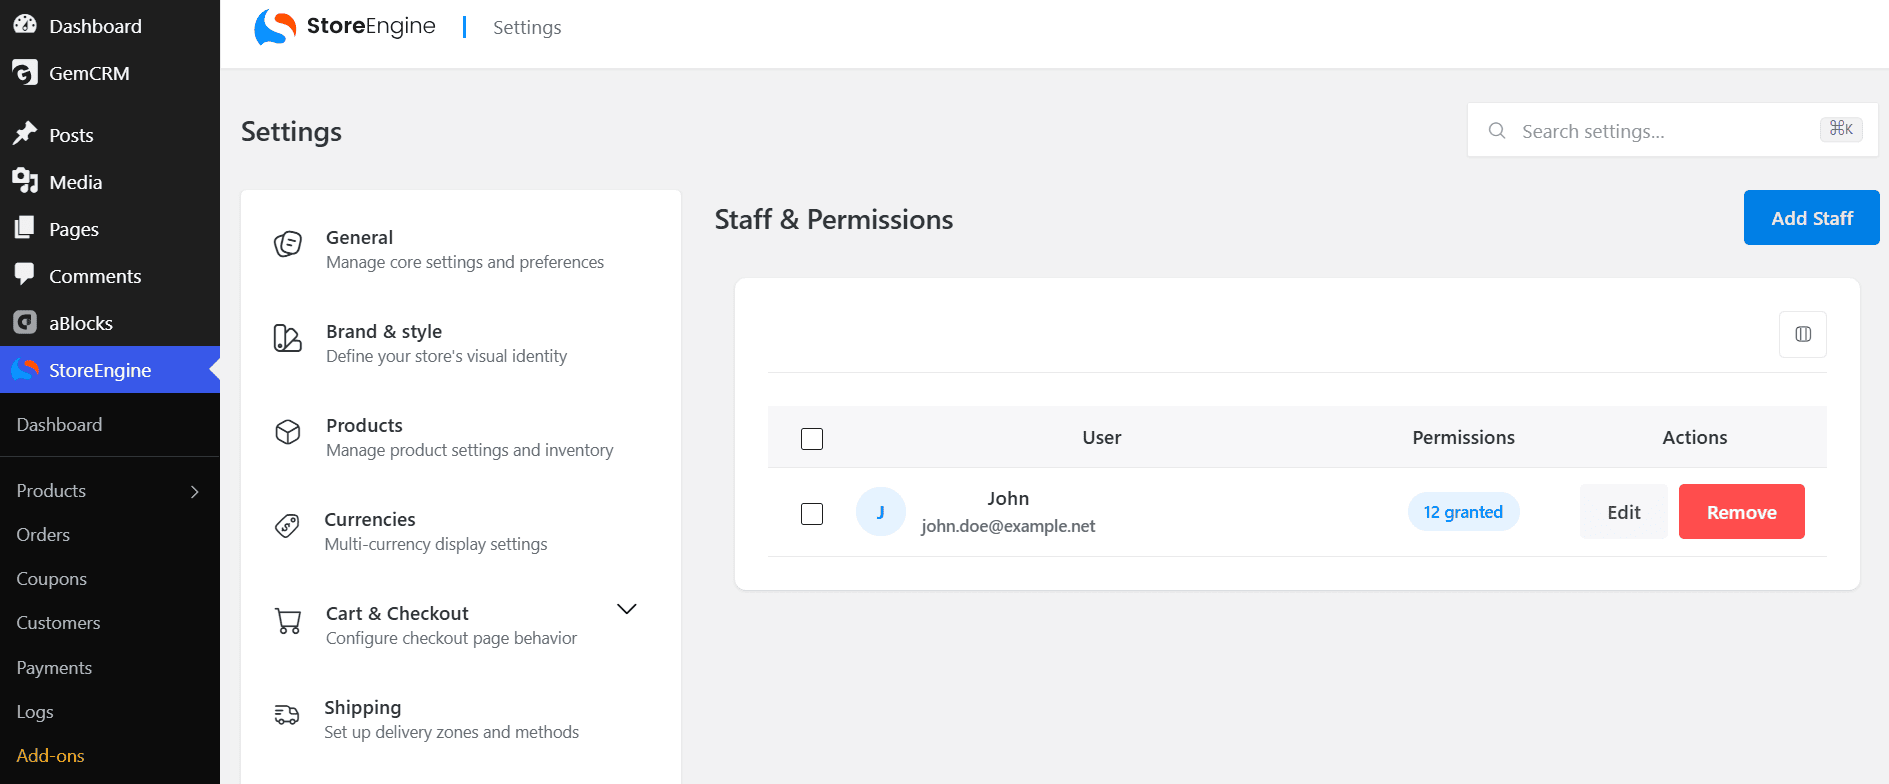Click the Posts pushpin icon

point(25,134)
